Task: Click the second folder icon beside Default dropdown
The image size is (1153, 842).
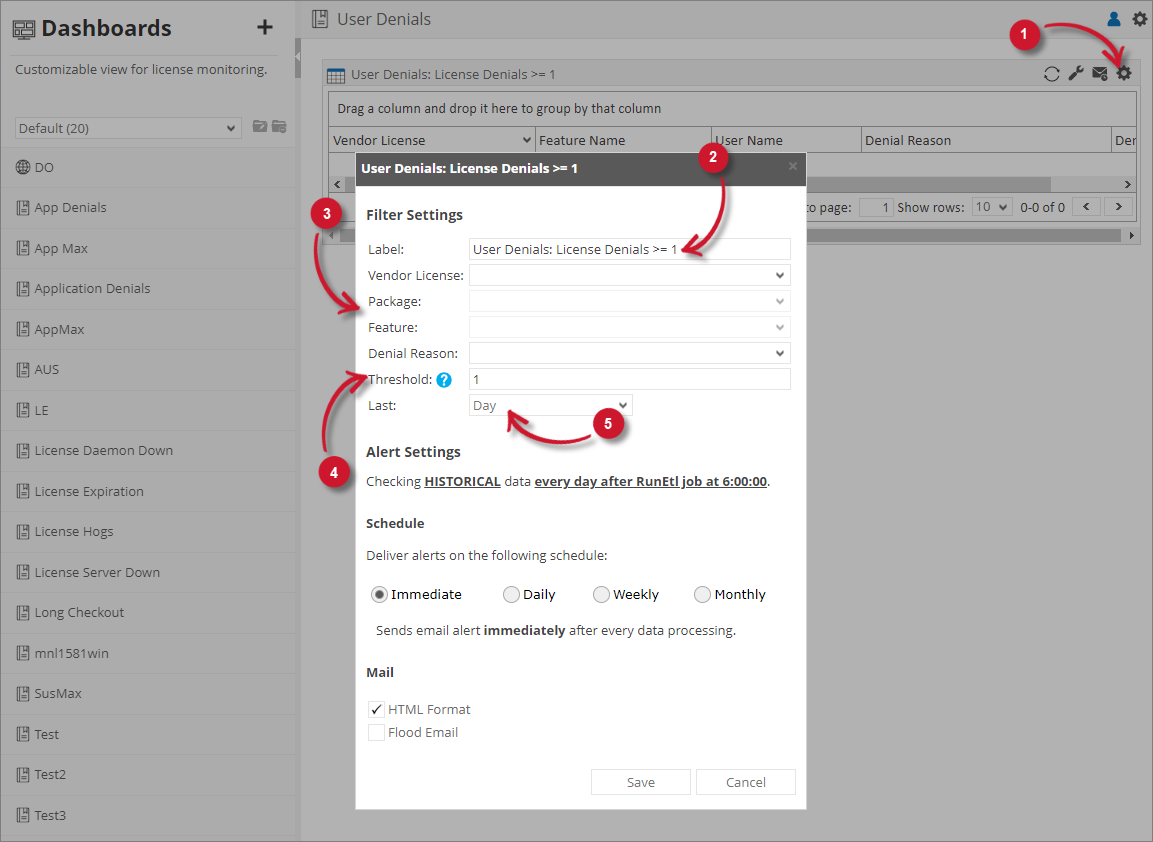Action: 279,126
